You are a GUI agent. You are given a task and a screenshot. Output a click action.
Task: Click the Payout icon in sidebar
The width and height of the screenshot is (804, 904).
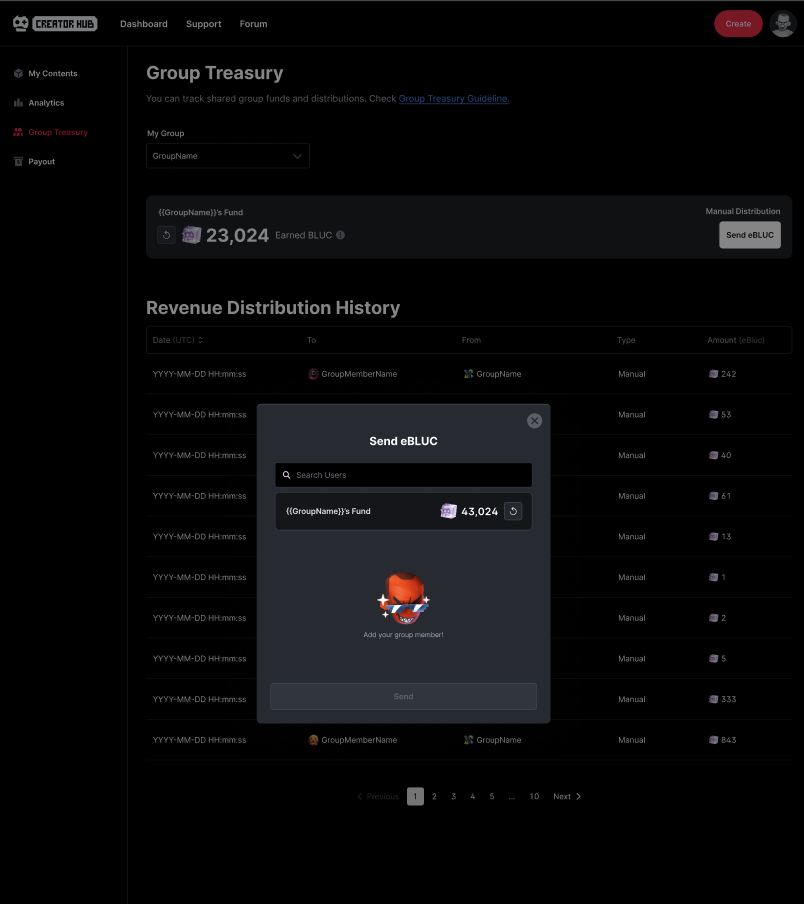18,161
